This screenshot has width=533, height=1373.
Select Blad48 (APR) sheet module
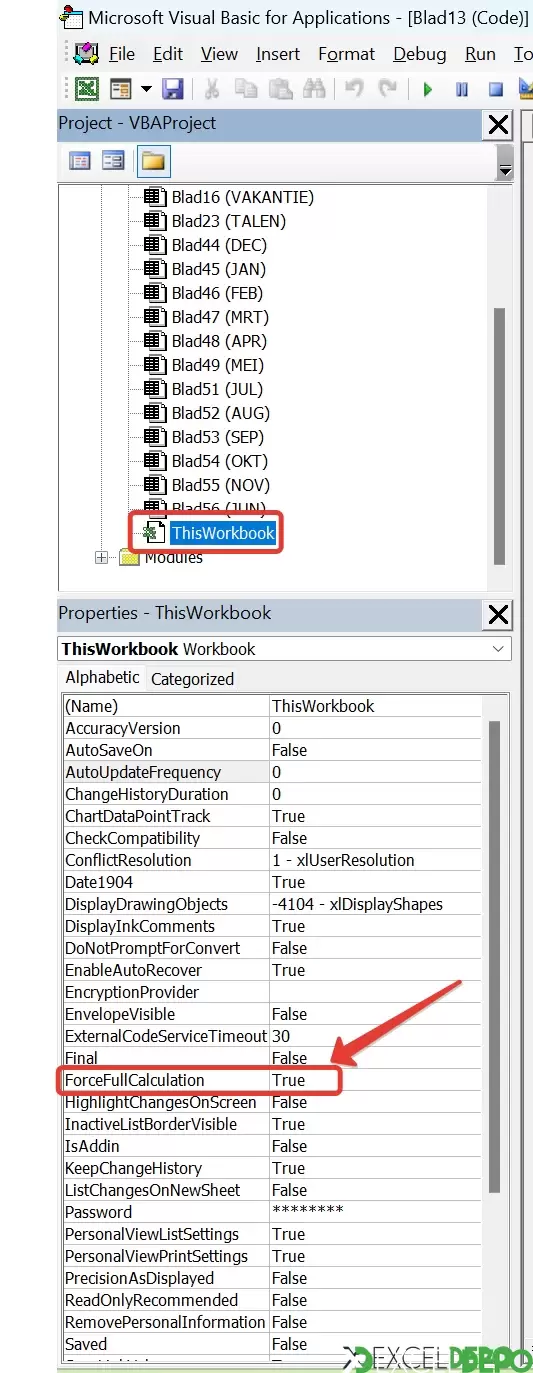pos(219,341)
